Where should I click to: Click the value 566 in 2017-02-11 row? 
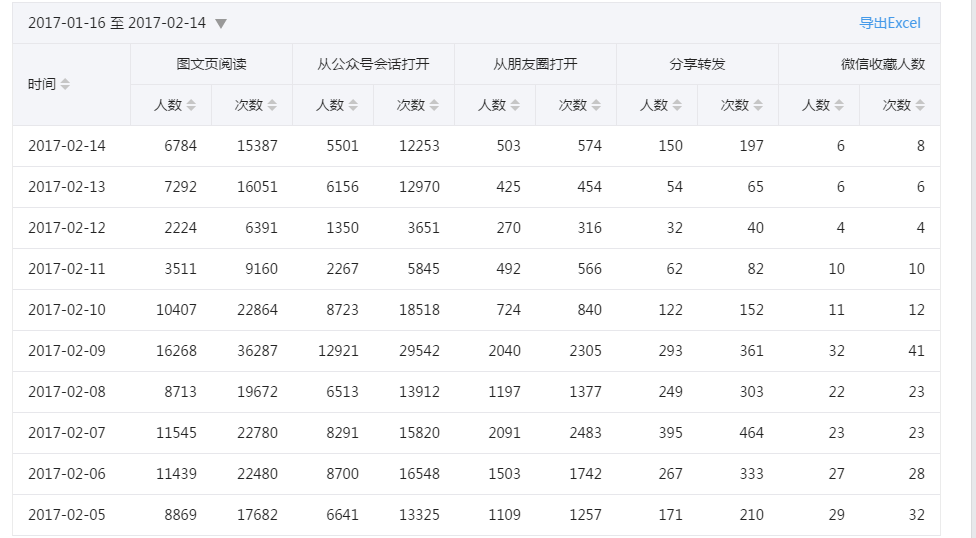(x=589, y=269)
